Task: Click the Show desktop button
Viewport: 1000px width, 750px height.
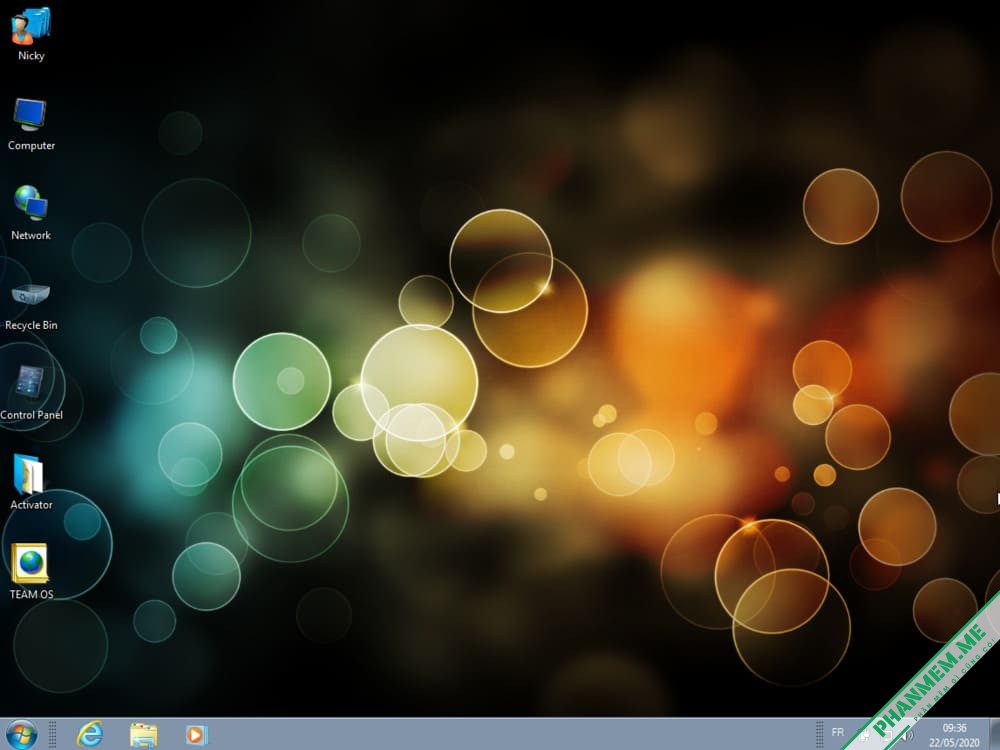Action: pos(994,734)
